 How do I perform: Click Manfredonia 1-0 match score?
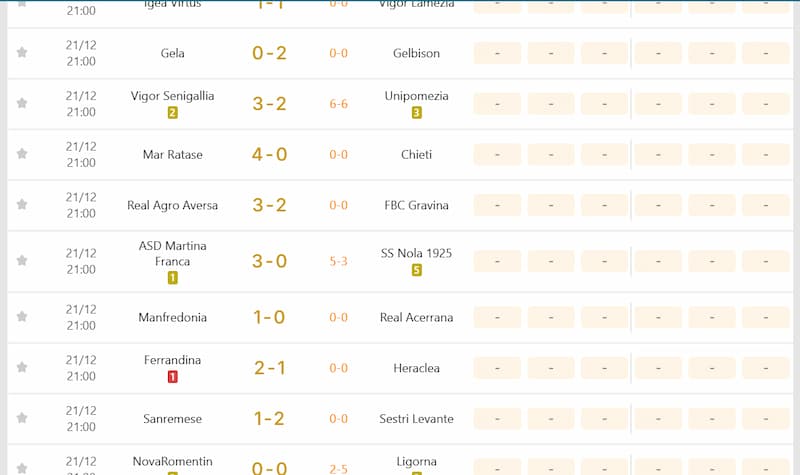point(269,317)
